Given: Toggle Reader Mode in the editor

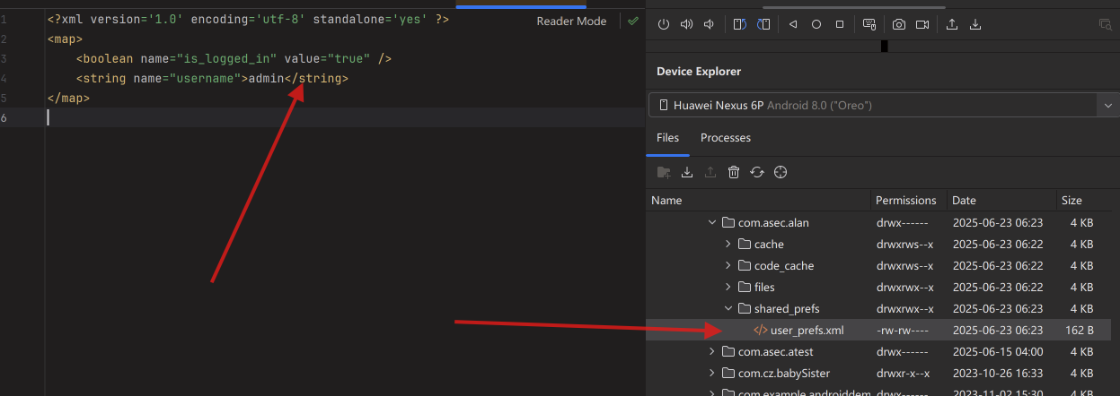Looking at the screenshot, I should (x=571, y=21).
